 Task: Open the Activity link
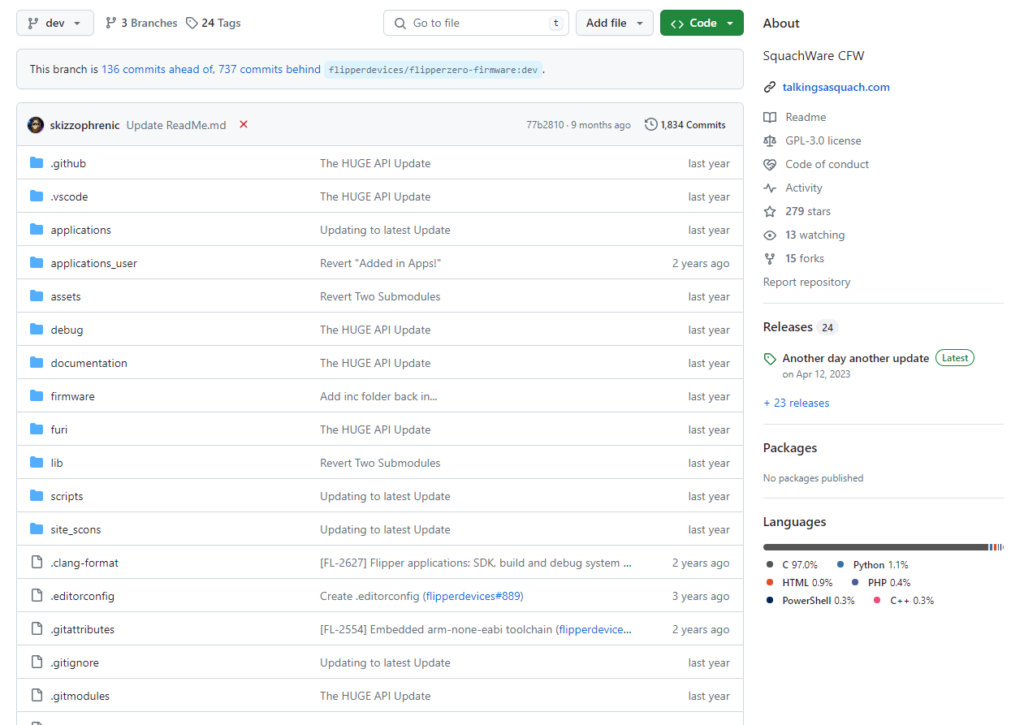click(804, 187)
